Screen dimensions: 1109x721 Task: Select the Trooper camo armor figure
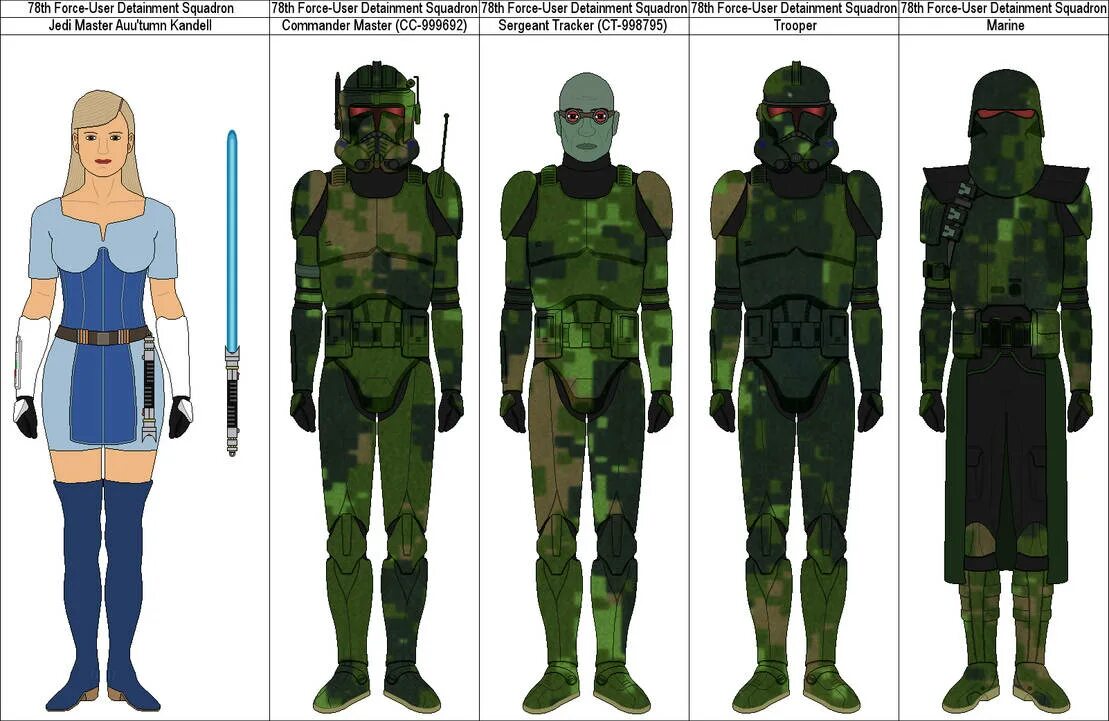point(796,388)
